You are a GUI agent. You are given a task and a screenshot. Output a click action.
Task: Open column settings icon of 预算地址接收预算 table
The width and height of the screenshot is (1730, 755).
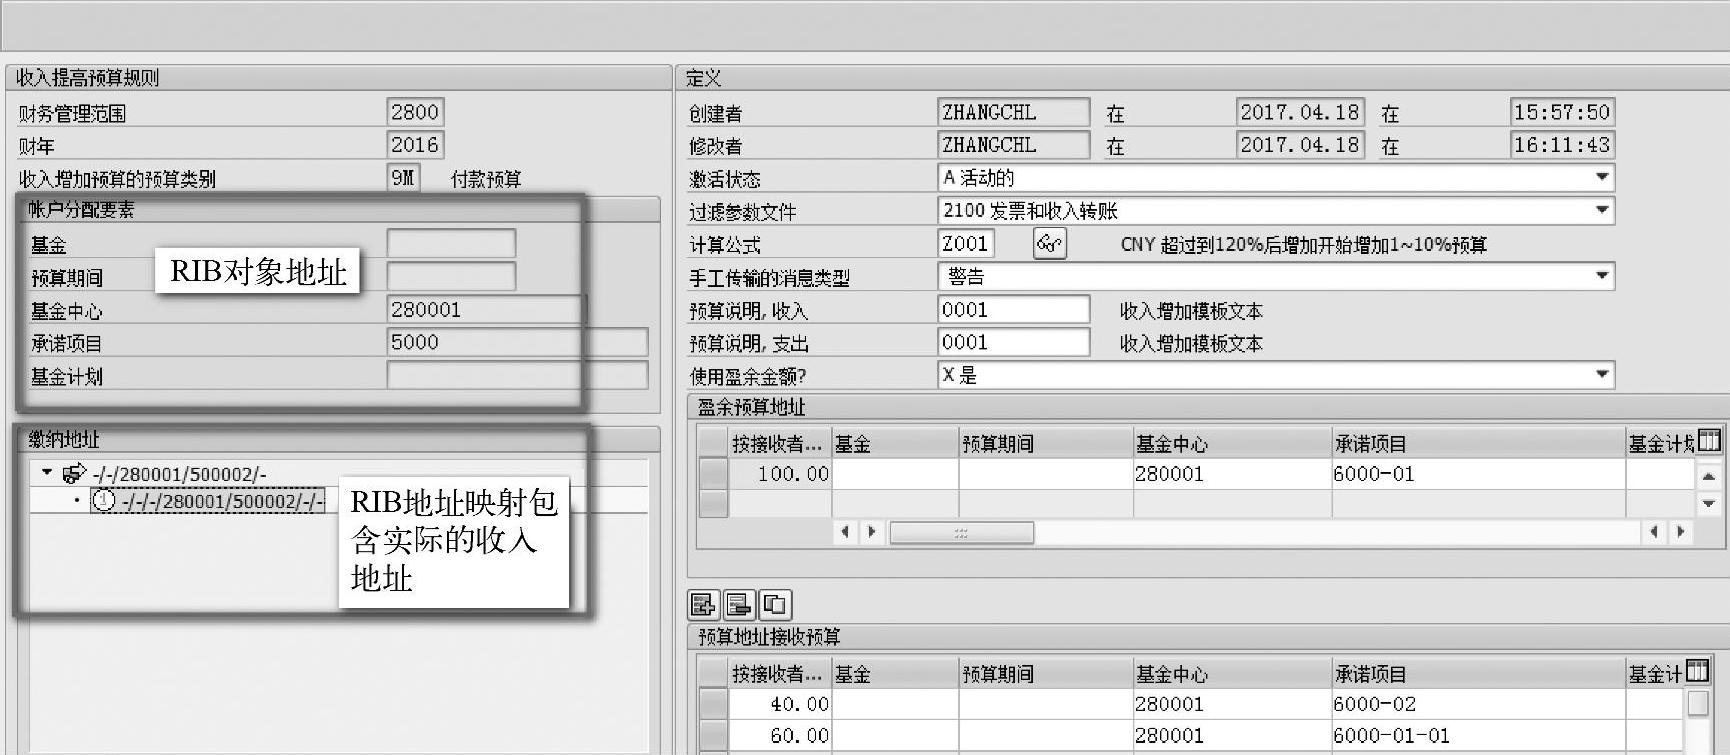tap(1697, 671)
